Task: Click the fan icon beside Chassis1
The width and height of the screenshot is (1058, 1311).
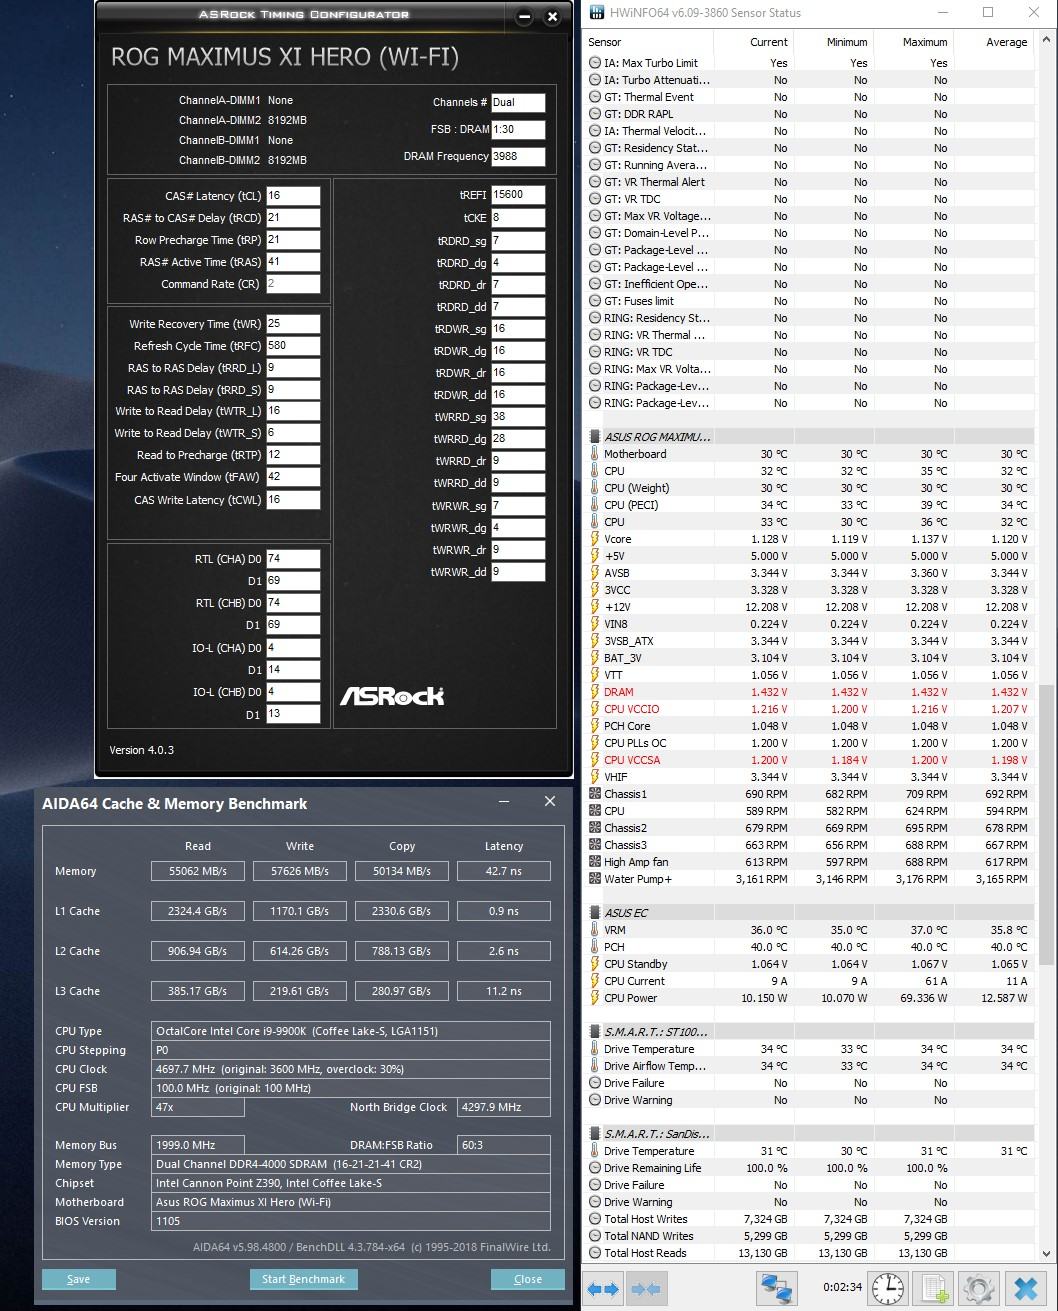Action: tap(595, 794)
